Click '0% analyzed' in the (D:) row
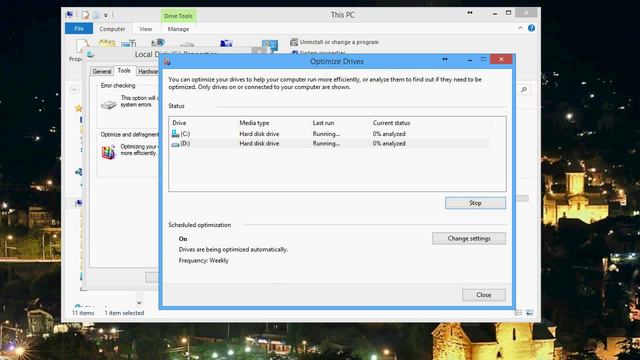This screenshot has height=360, width=640. 389,144
